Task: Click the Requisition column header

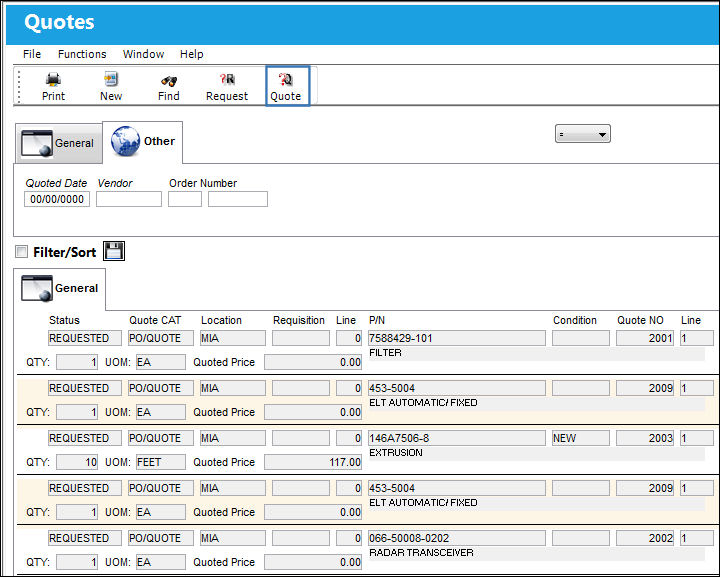Action: 299,320
